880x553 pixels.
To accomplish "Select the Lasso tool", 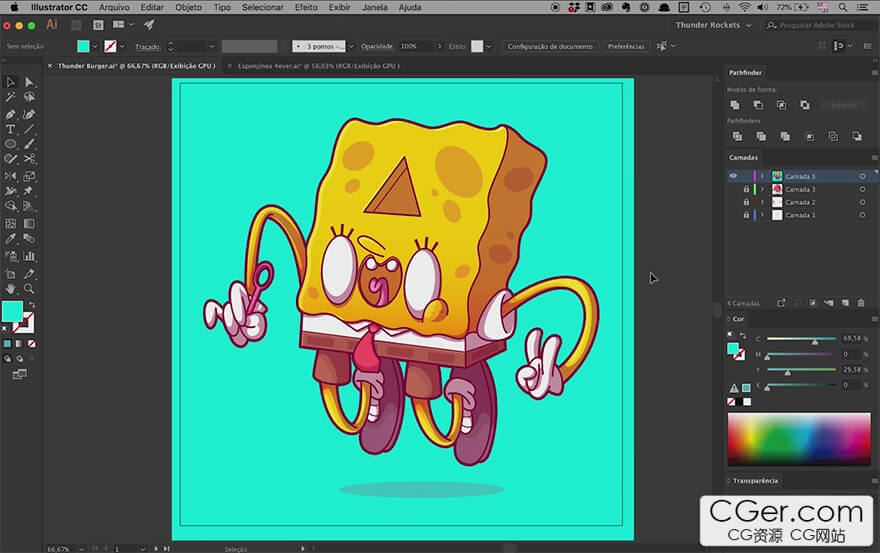I will tap(29, 97).
